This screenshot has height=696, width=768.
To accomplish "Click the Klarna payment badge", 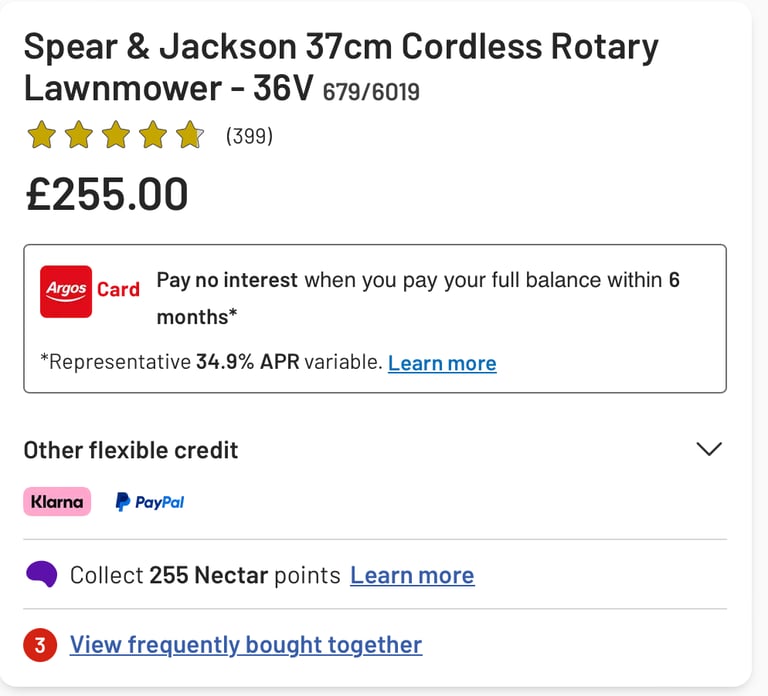I will tap(57, 502).
